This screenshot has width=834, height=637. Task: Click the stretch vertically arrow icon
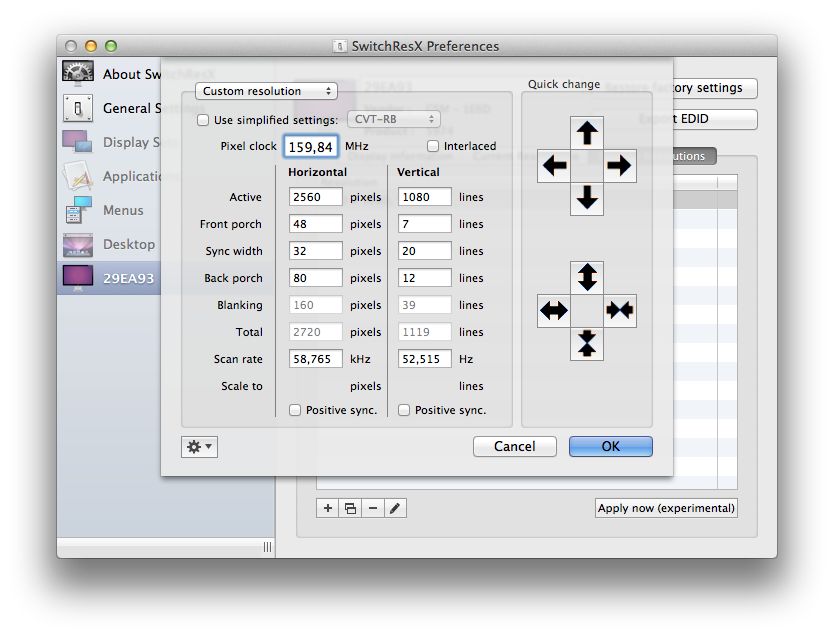[x=587, y=278]
